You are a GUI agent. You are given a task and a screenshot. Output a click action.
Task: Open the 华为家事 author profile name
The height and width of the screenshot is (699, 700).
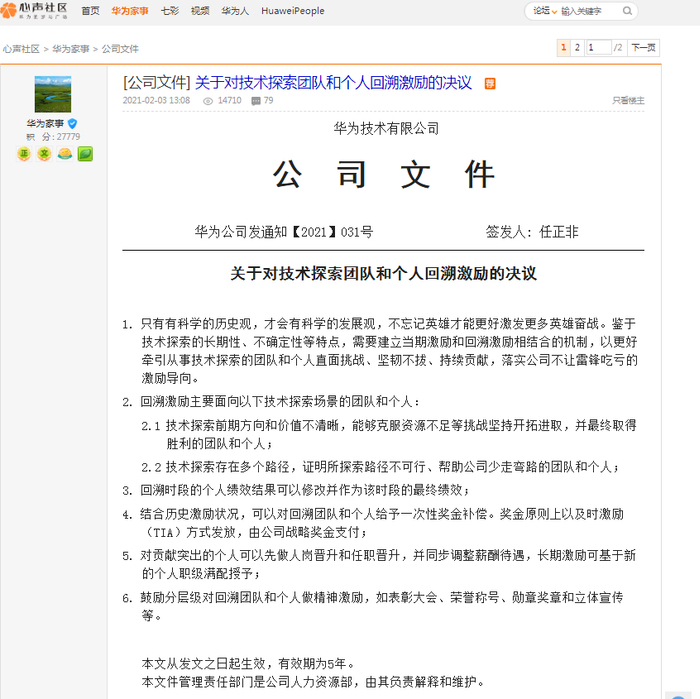click(45, 123)
